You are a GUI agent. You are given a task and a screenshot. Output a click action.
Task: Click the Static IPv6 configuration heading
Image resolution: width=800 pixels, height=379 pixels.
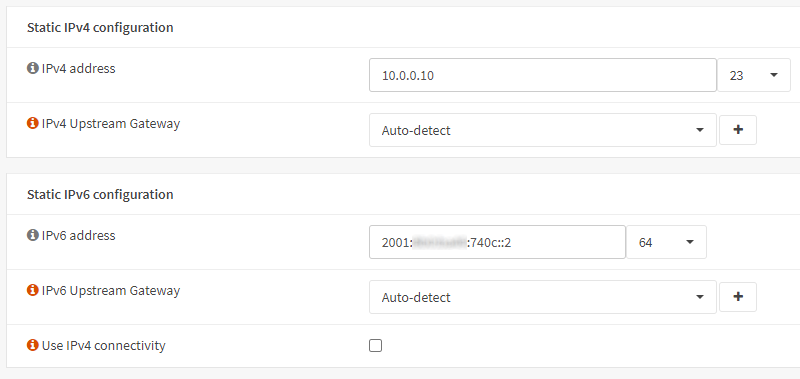(x=100, y=194)
